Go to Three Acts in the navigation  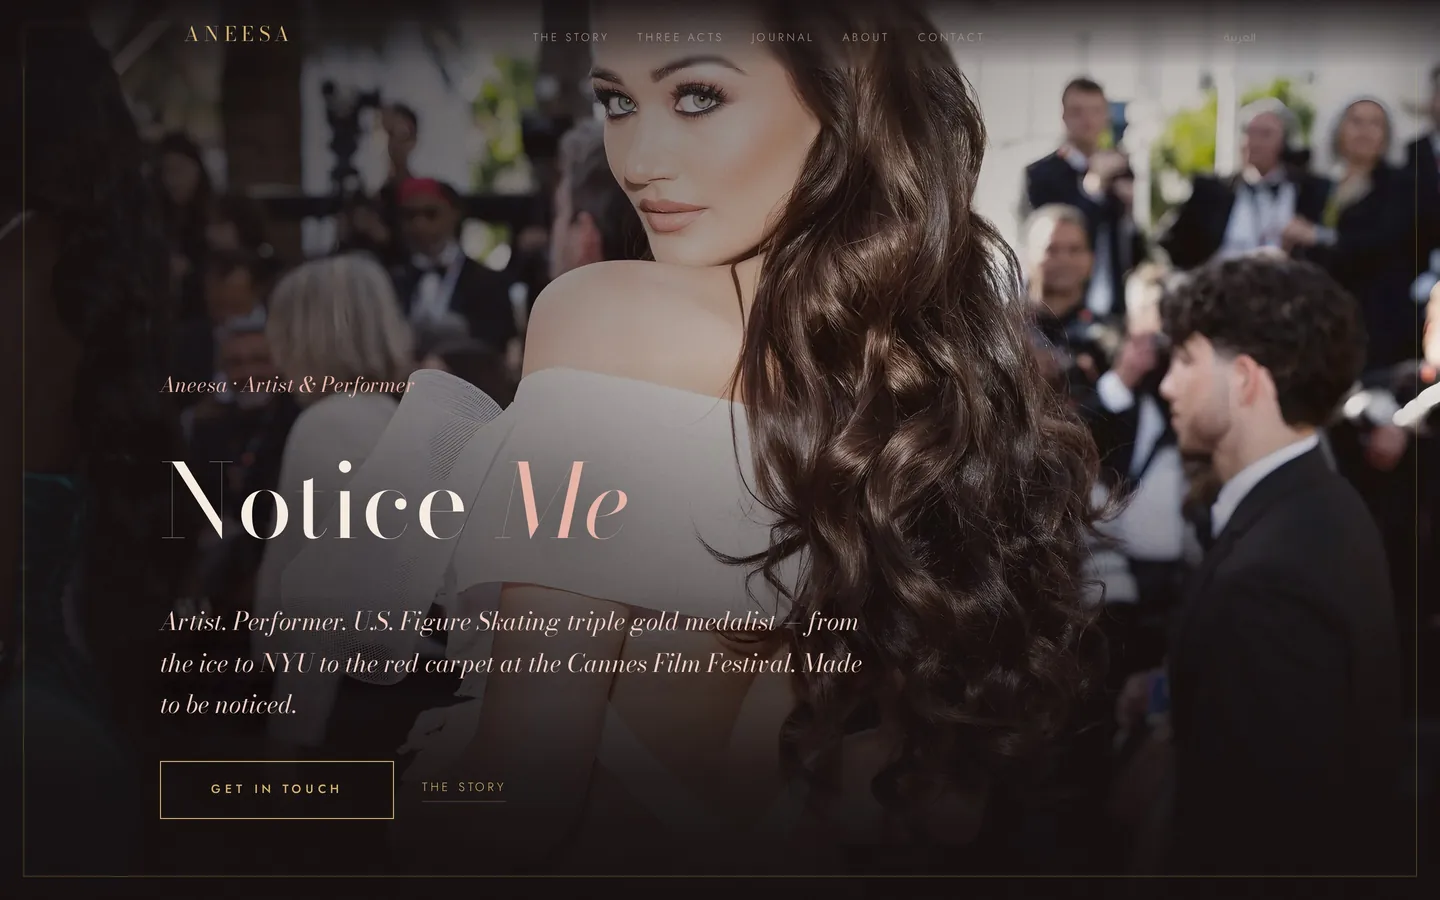coord(680,37)
